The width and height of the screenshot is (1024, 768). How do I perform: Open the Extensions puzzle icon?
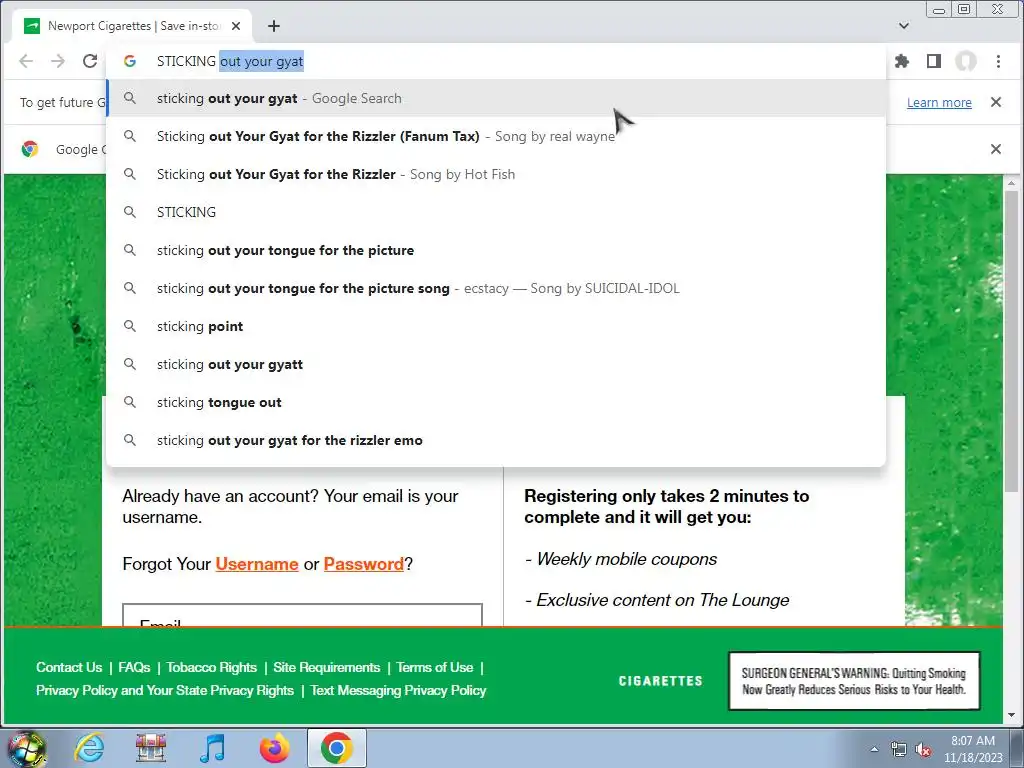pyautogui.click(x=902, y=61)
